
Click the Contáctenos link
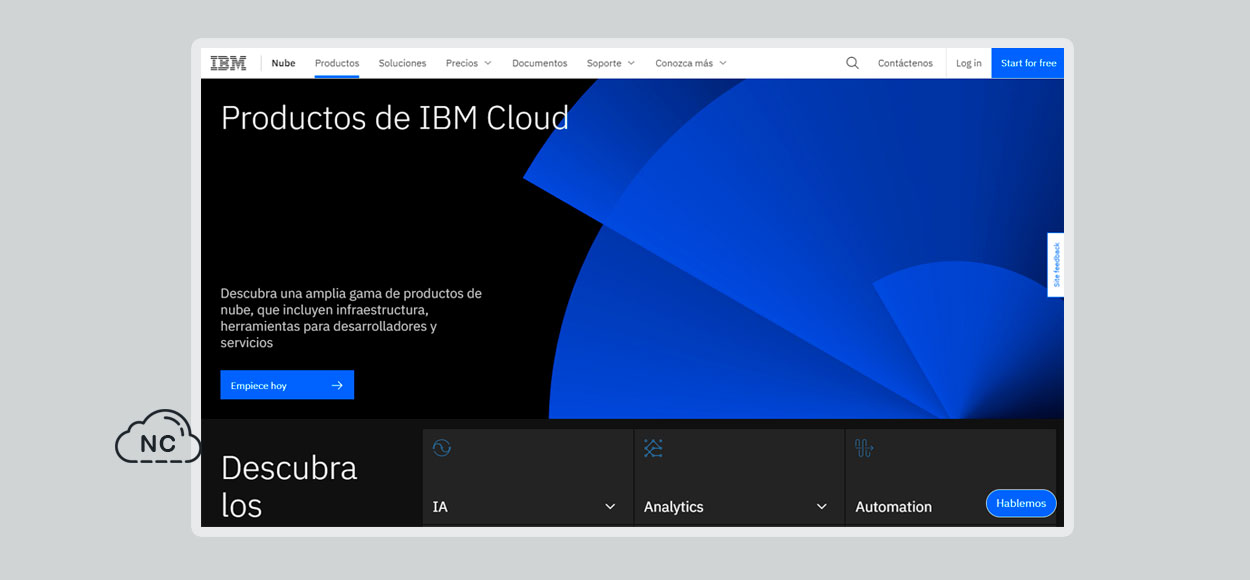click(x=905, y=63)
